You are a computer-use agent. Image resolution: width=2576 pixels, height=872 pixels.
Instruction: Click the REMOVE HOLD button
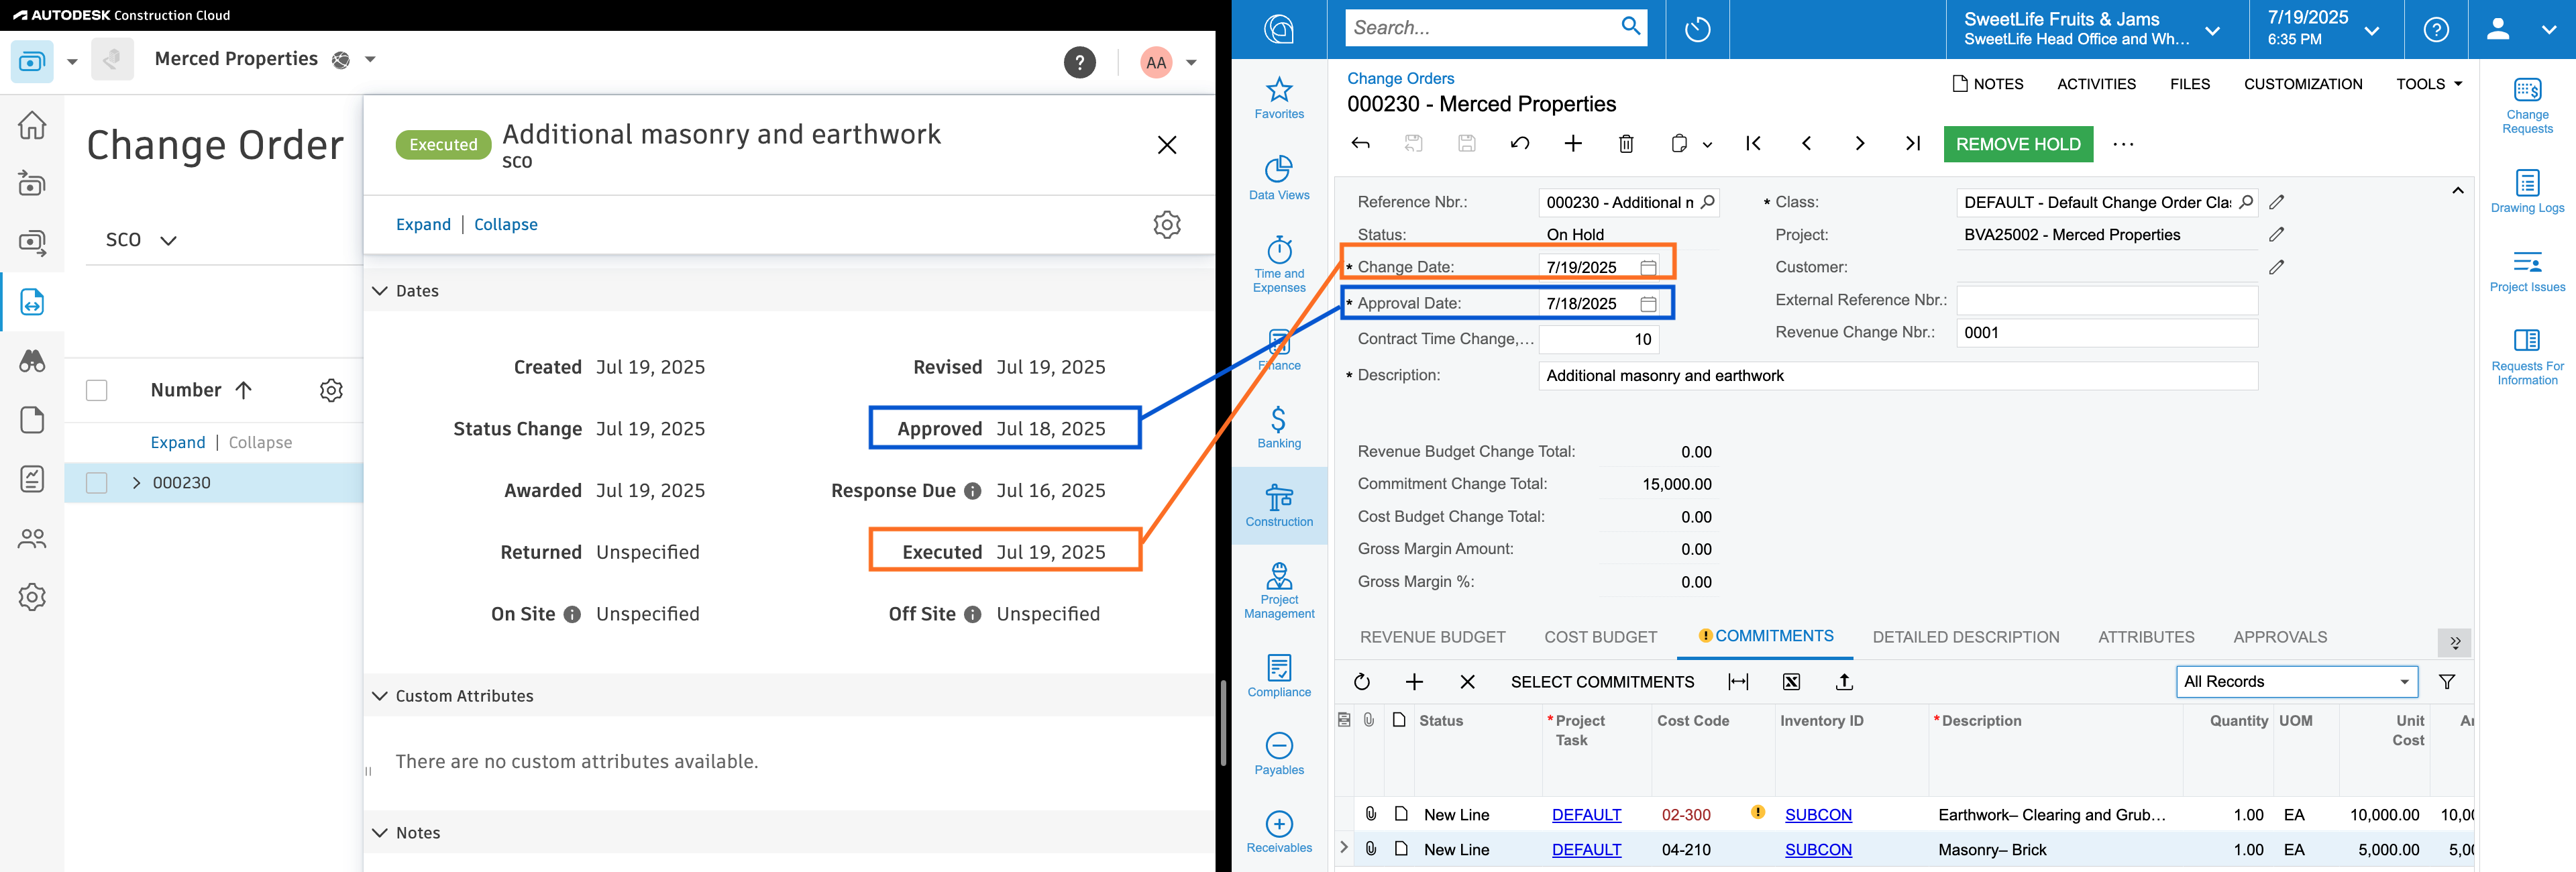coord(2017,144)
